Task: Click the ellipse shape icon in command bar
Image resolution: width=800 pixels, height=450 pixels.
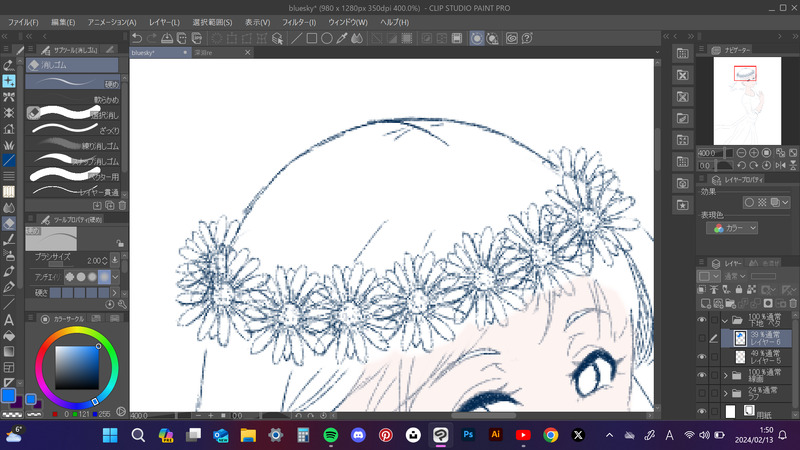Action: [x=327, y=38]
